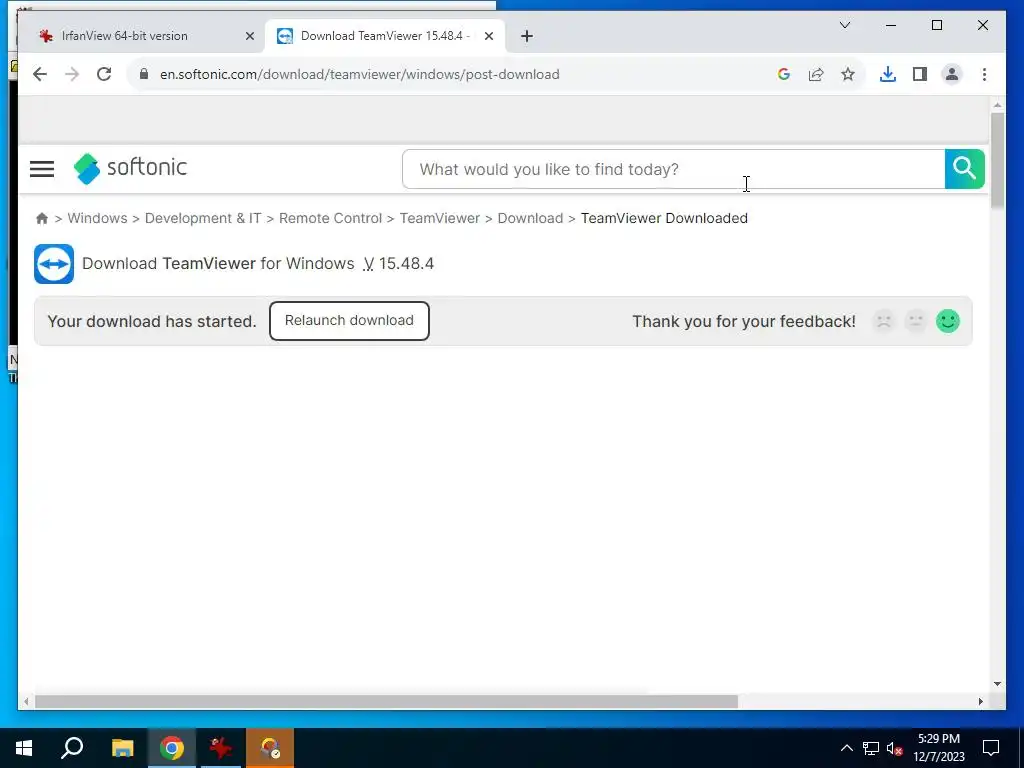The height and width of the screenshot is (768, 1024).
Task: Click the orange taskbar app icon
Action: (x=270, y=748)
